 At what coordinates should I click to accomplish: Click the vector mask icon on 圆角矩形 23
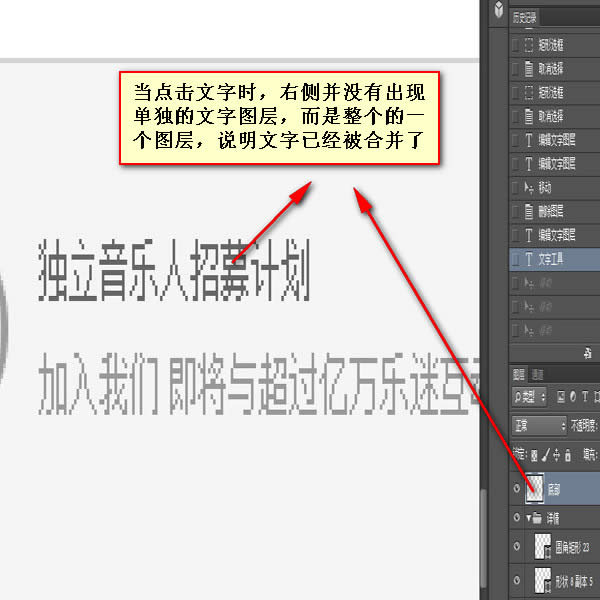(x=548, y=552)
